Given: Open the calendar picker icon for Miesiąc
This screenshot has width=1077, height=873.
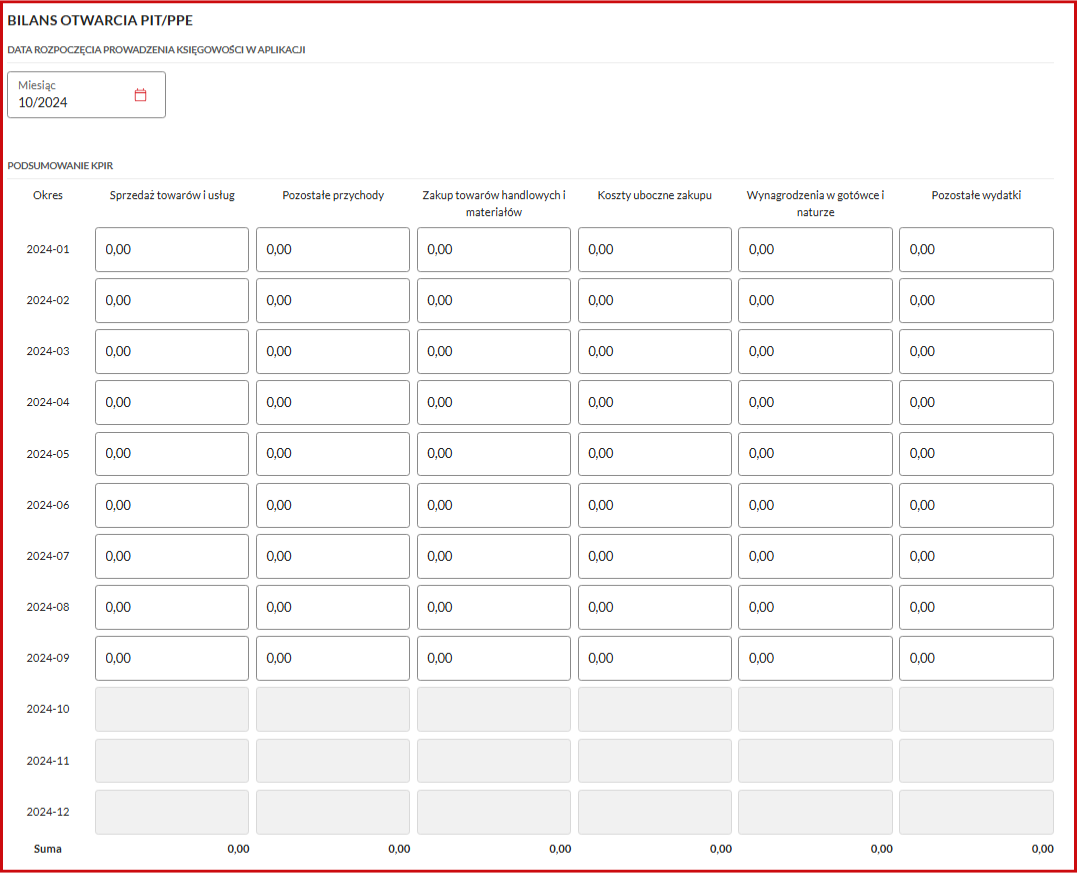Looking at the screenshot, I should click(141, 95).
